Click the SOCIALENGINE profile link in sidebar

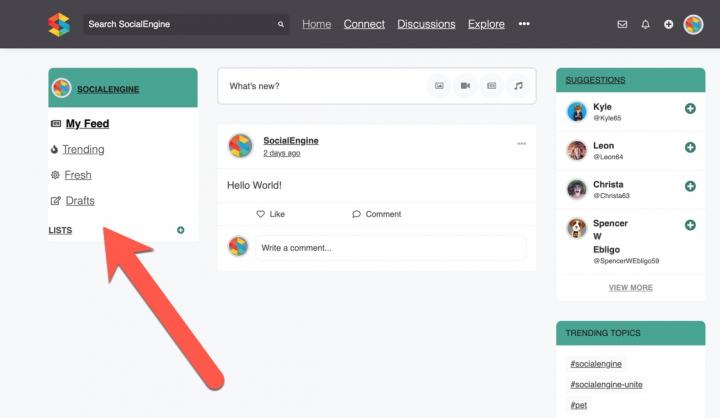(x=108, y=89)
